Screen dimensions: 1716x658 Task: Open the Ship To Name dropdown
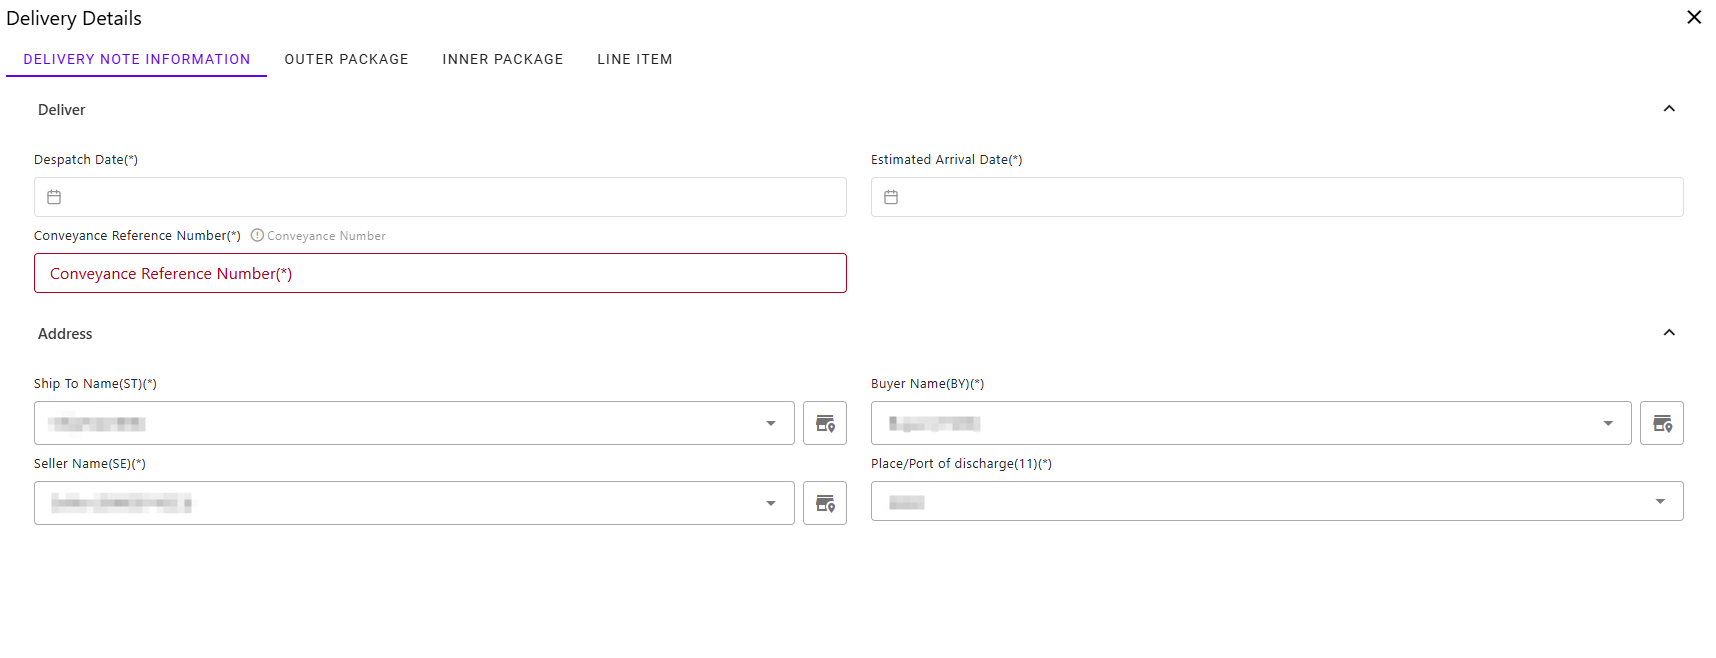click(770, 423)
